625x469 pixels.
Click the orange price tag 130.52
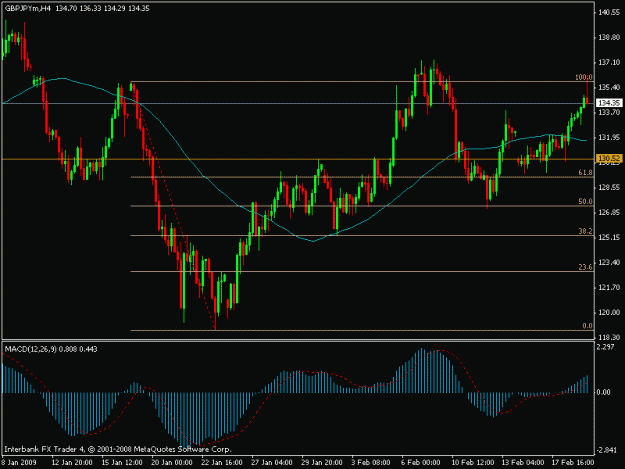[x=609, y=159]
